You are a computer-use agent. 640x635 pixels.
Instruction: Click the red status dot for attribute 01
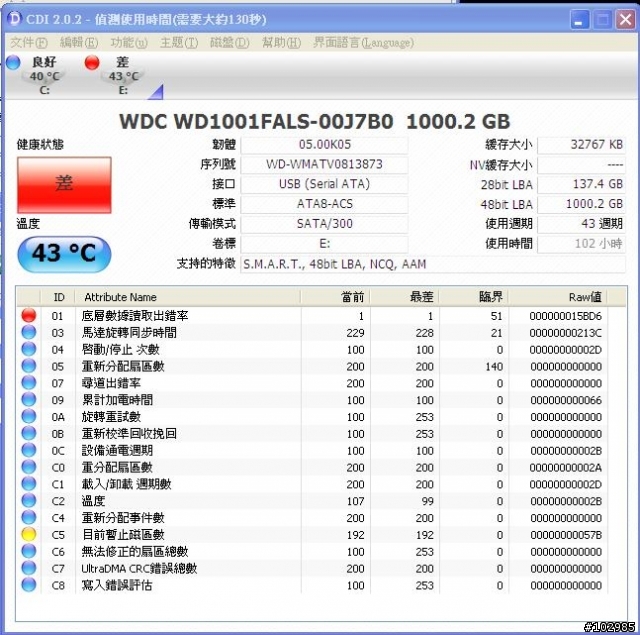pyautogui.click(x=29, y=315)
